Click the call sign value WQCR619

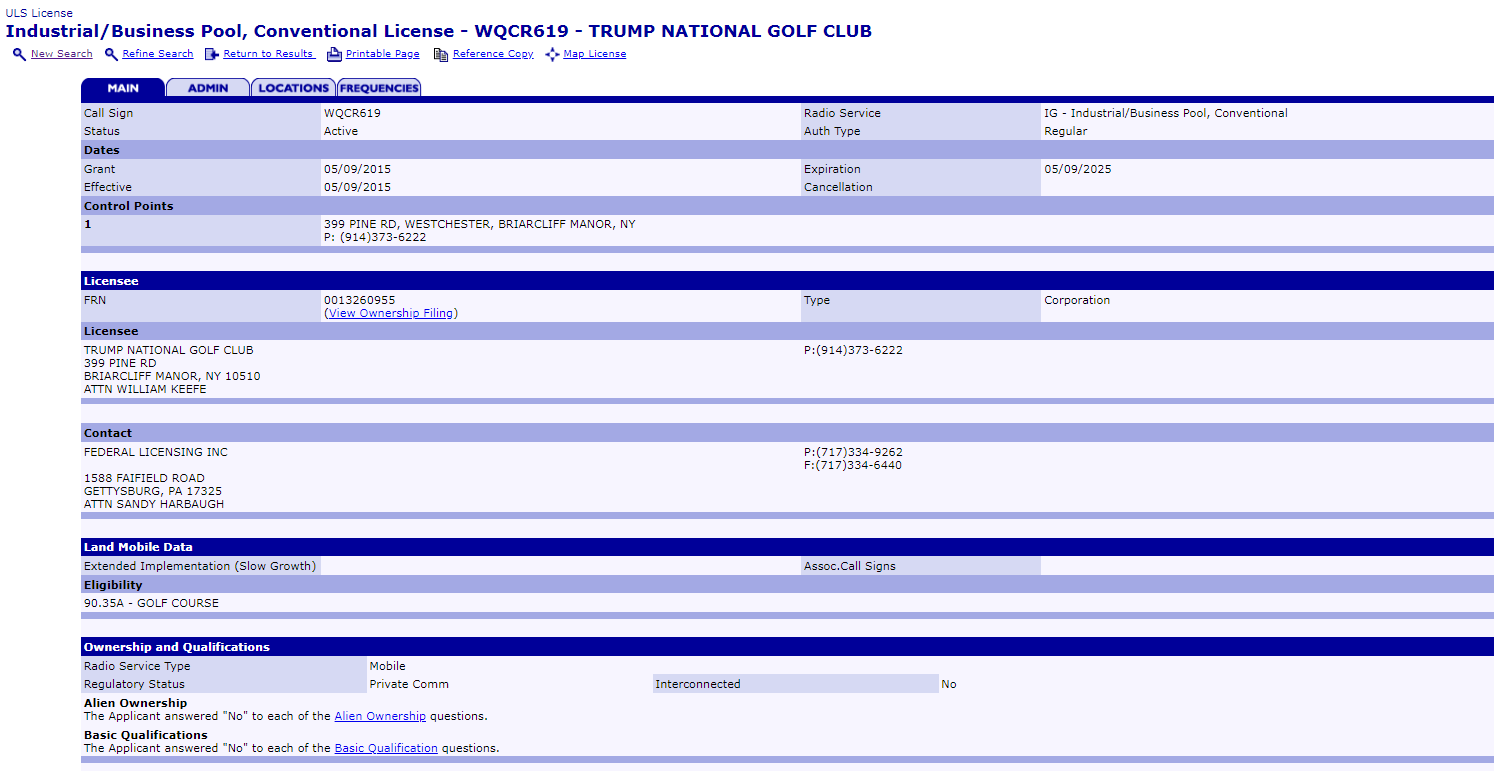352,113
